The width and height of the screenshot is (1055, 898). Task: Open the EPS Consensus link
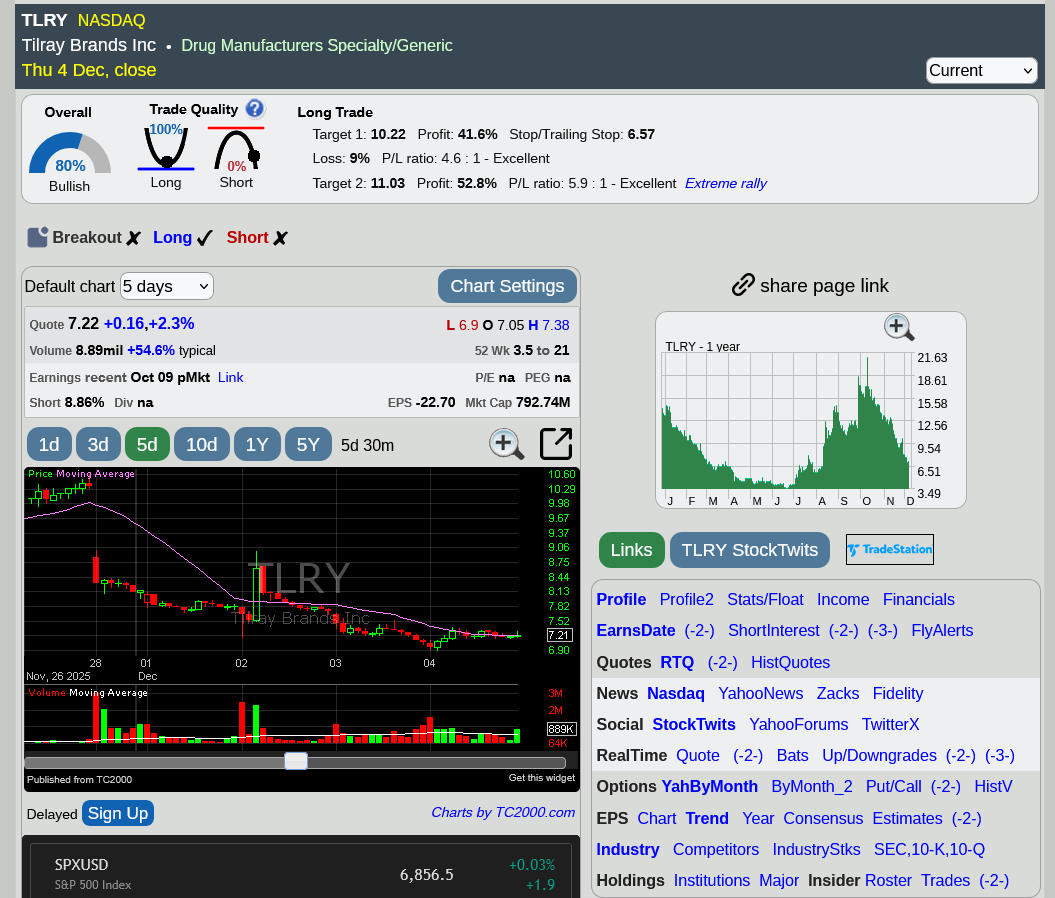[823, 819]
